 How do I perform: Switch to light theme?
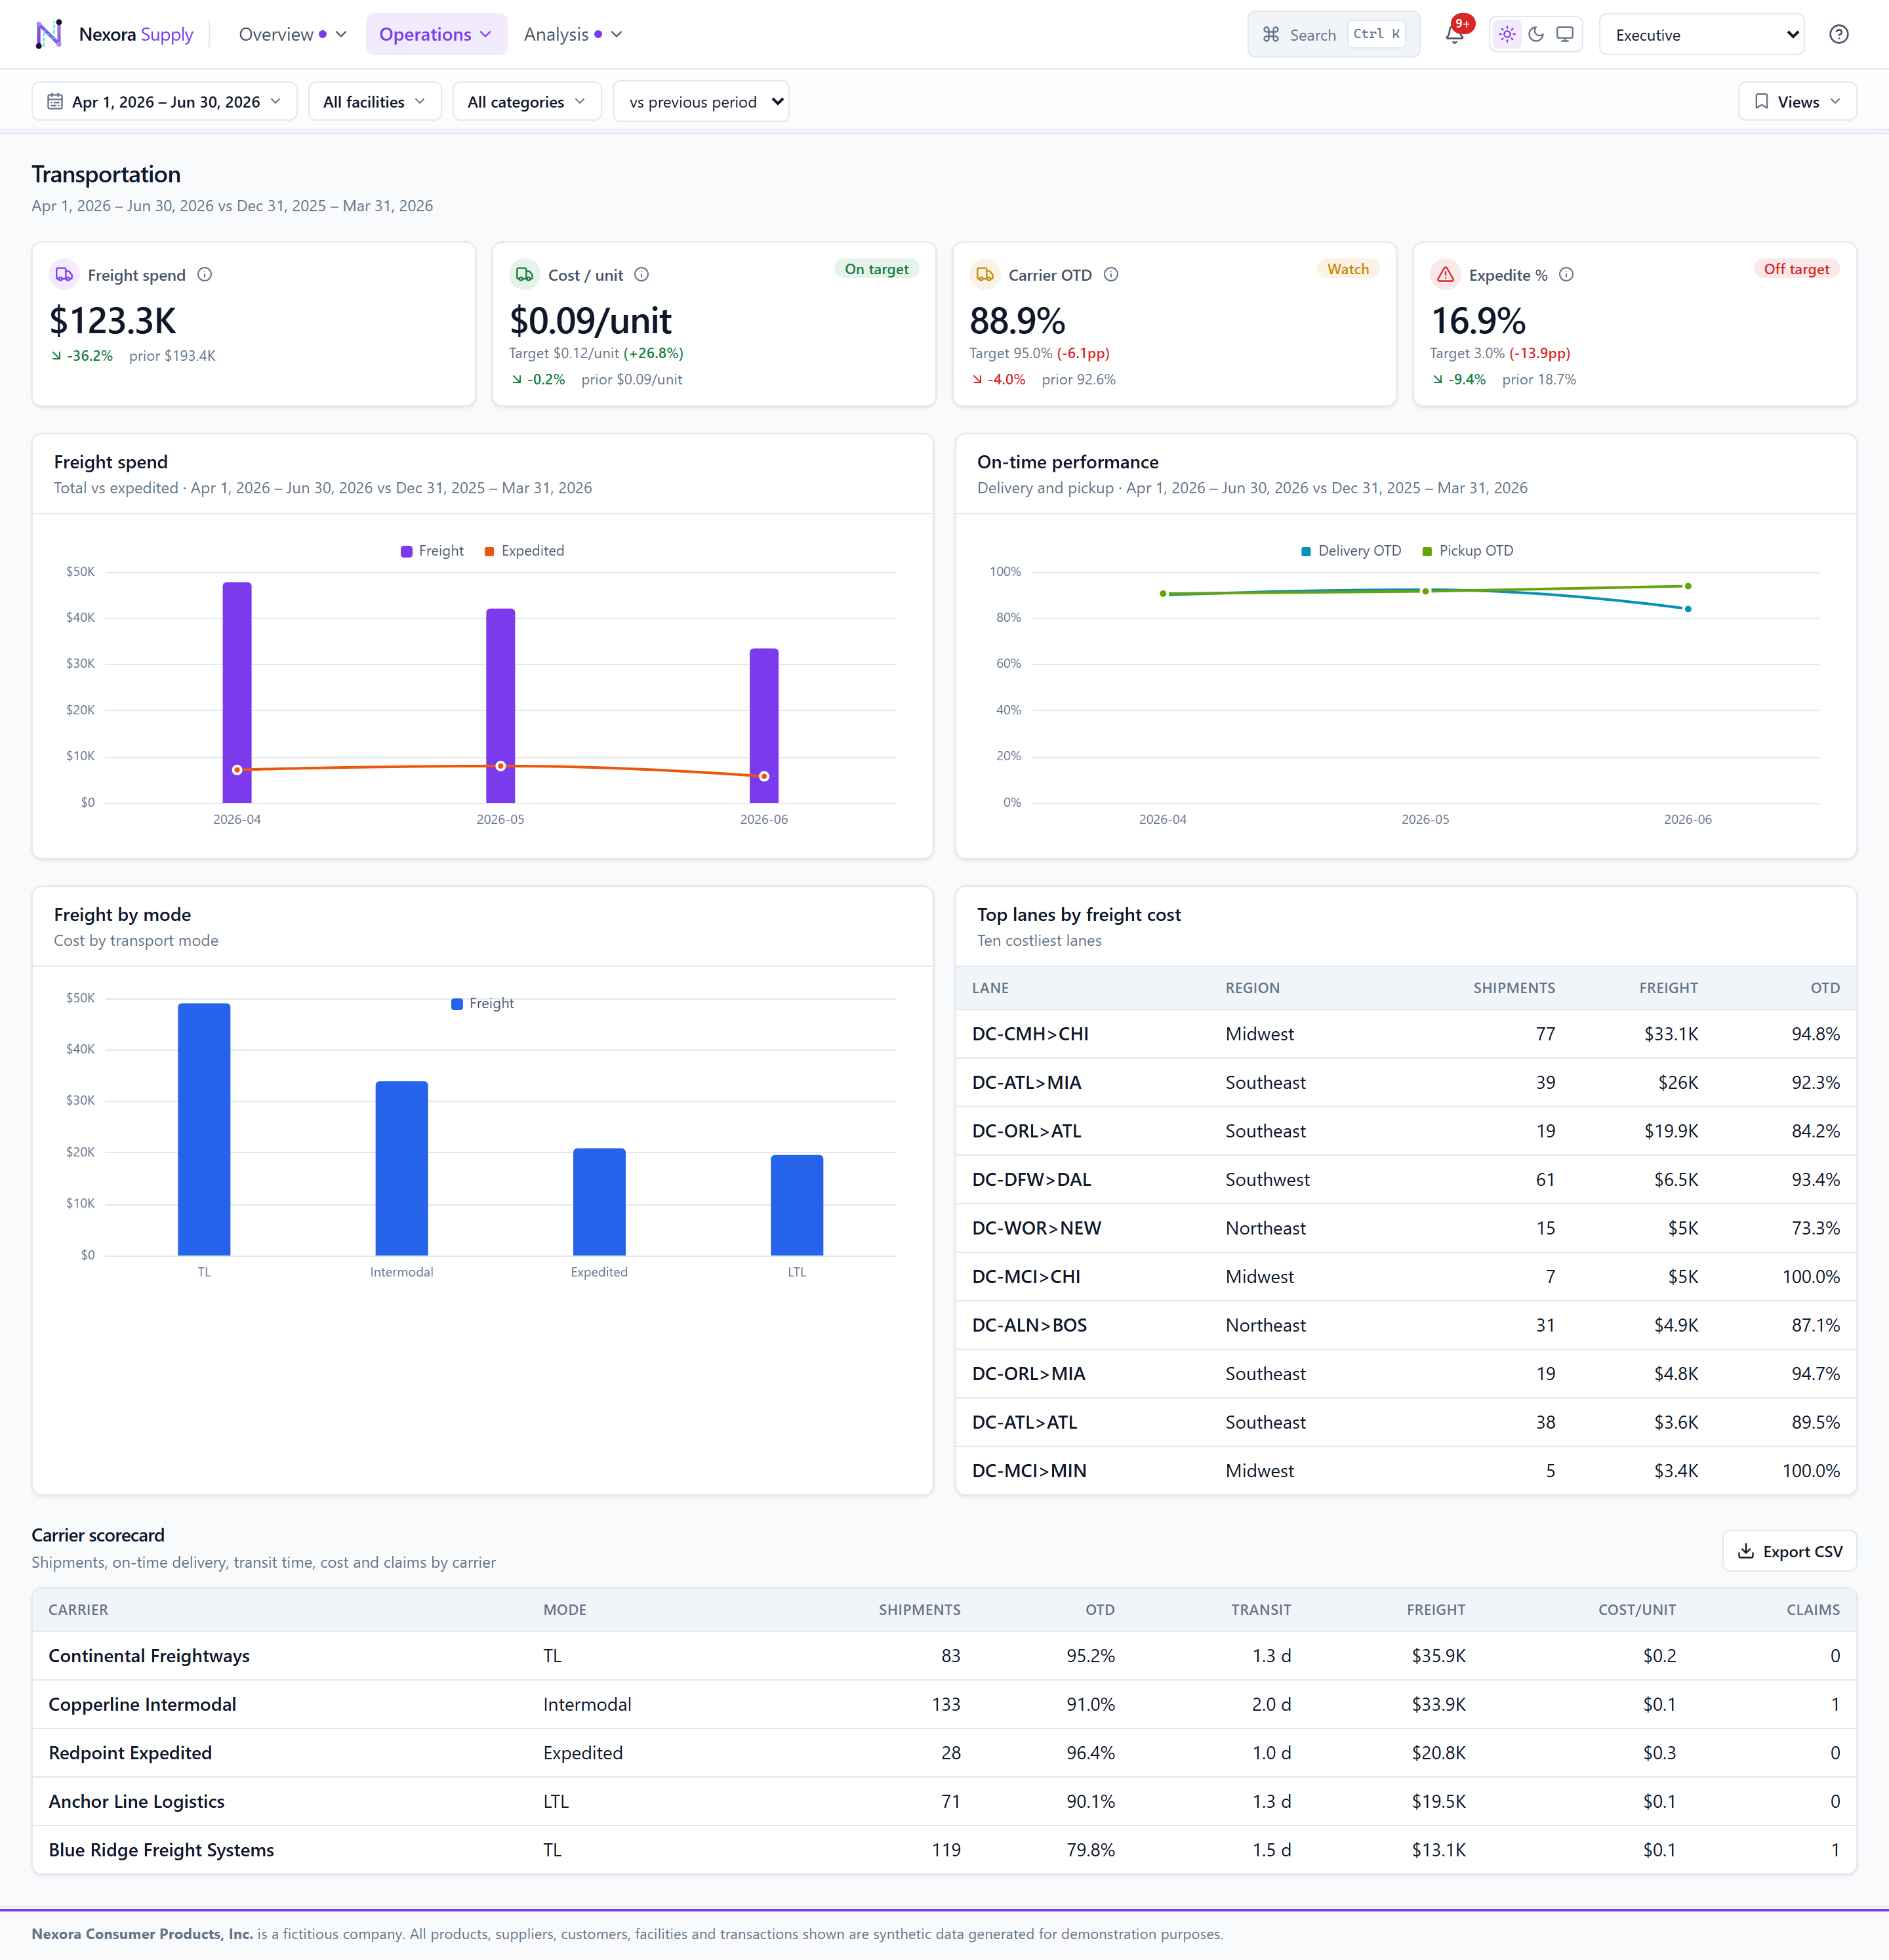click(1507, 35)
